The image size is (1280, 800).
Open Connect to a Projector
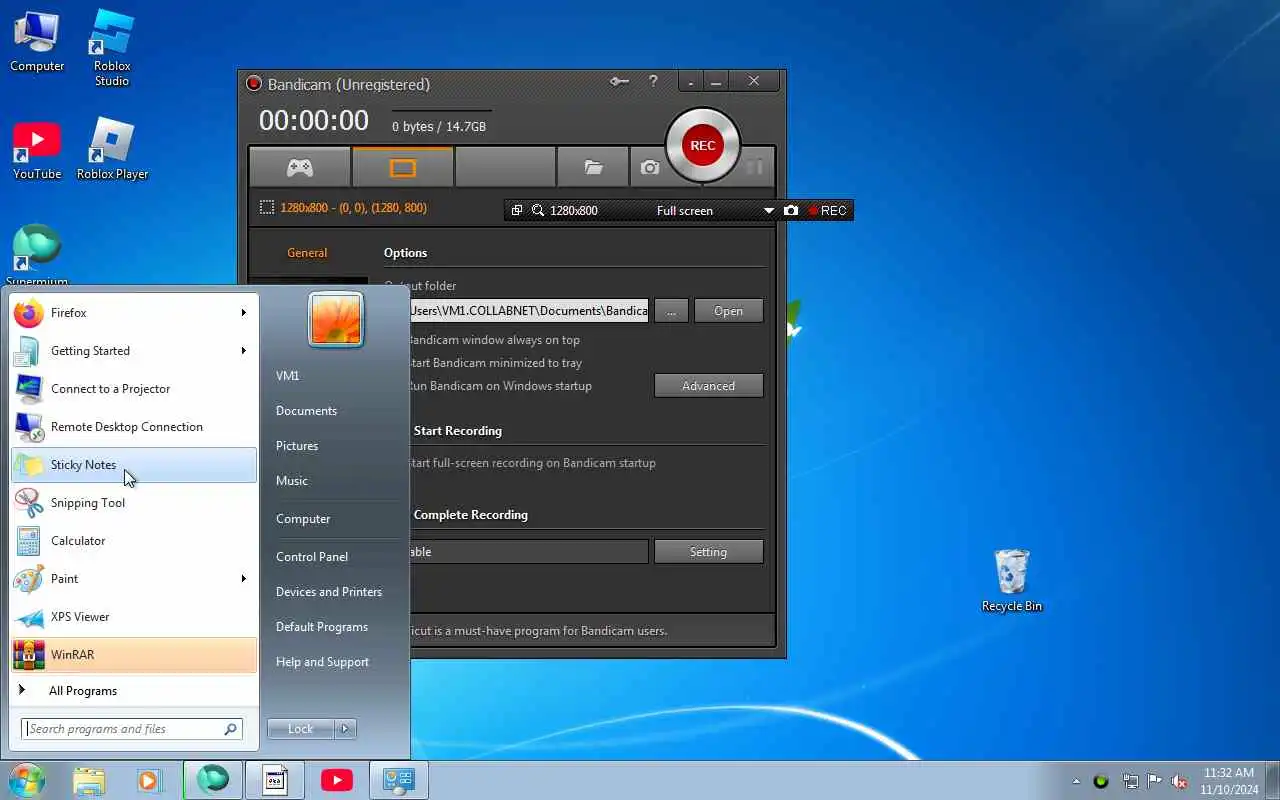point(133,389)
